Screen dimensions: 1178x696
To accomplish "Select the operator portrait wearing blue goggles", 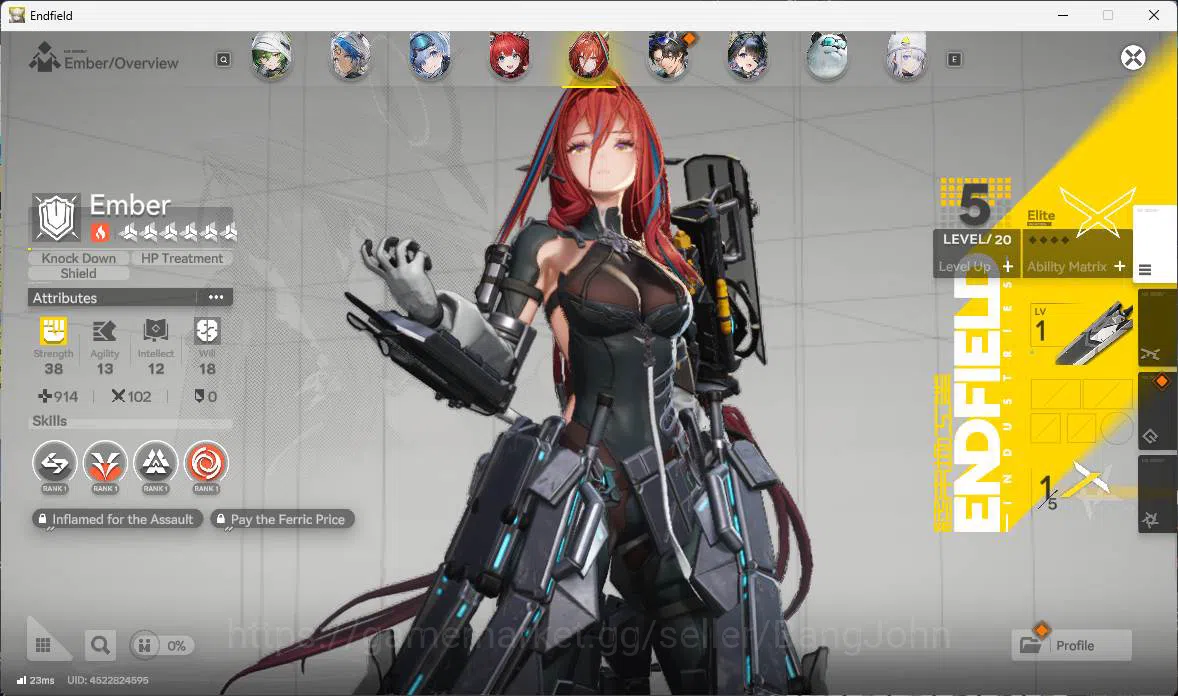I will (430, 56).
